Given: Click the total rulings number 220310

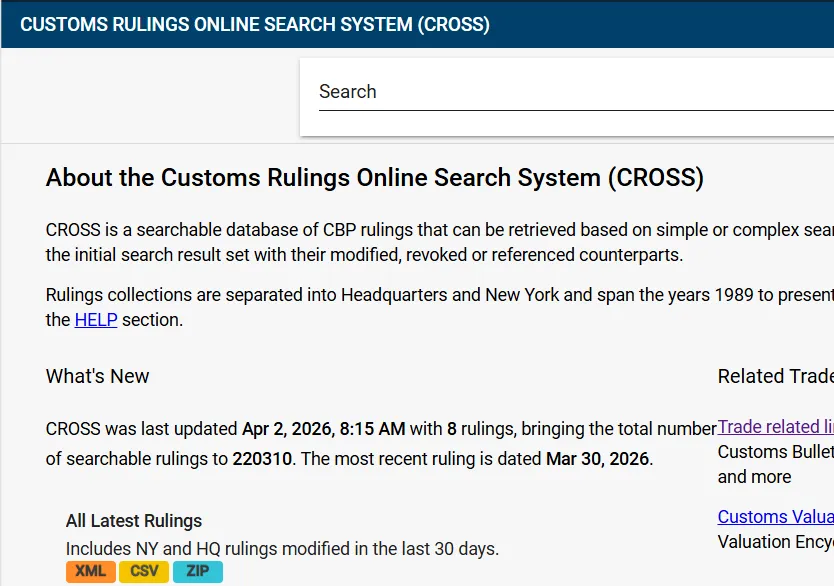Looking at the screenshot, I should 265,460.
